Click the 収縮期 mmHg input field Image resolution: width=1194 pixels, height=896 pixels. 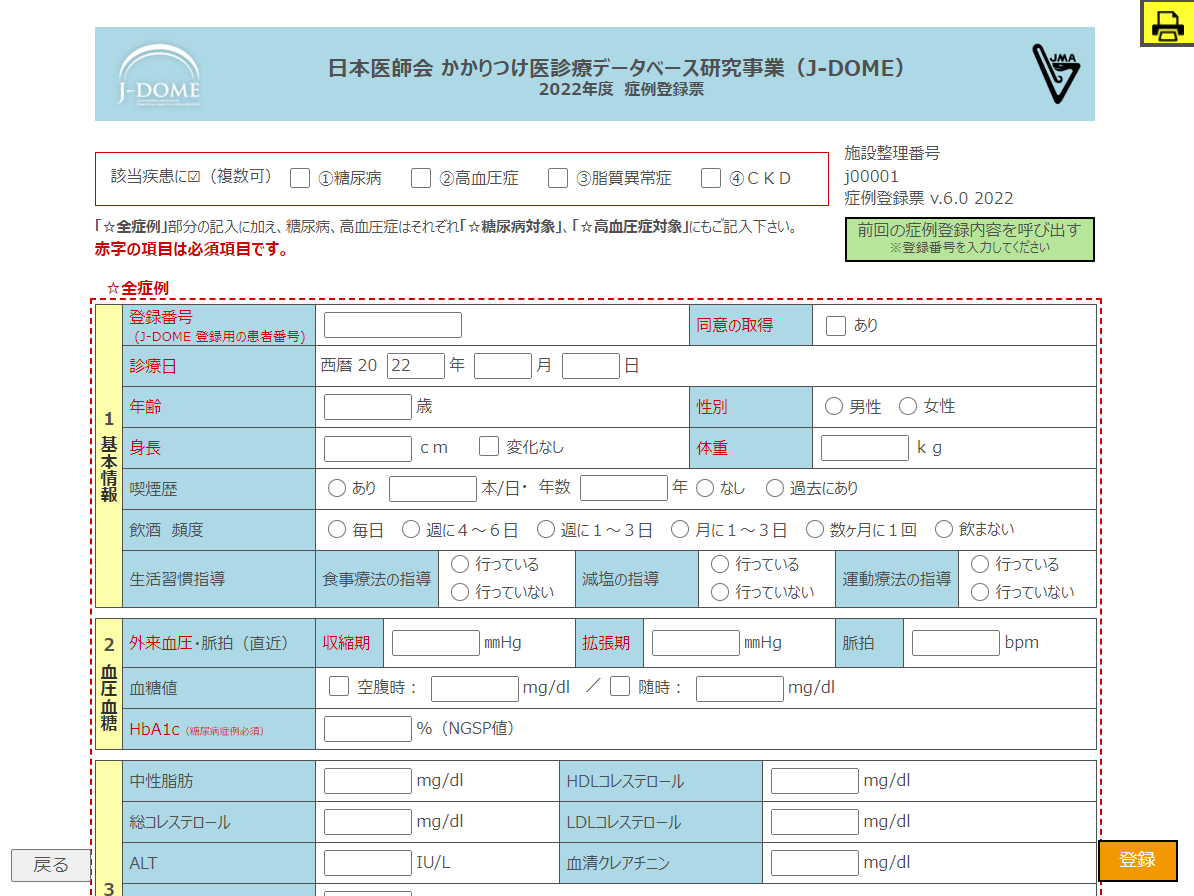(436, 643)
